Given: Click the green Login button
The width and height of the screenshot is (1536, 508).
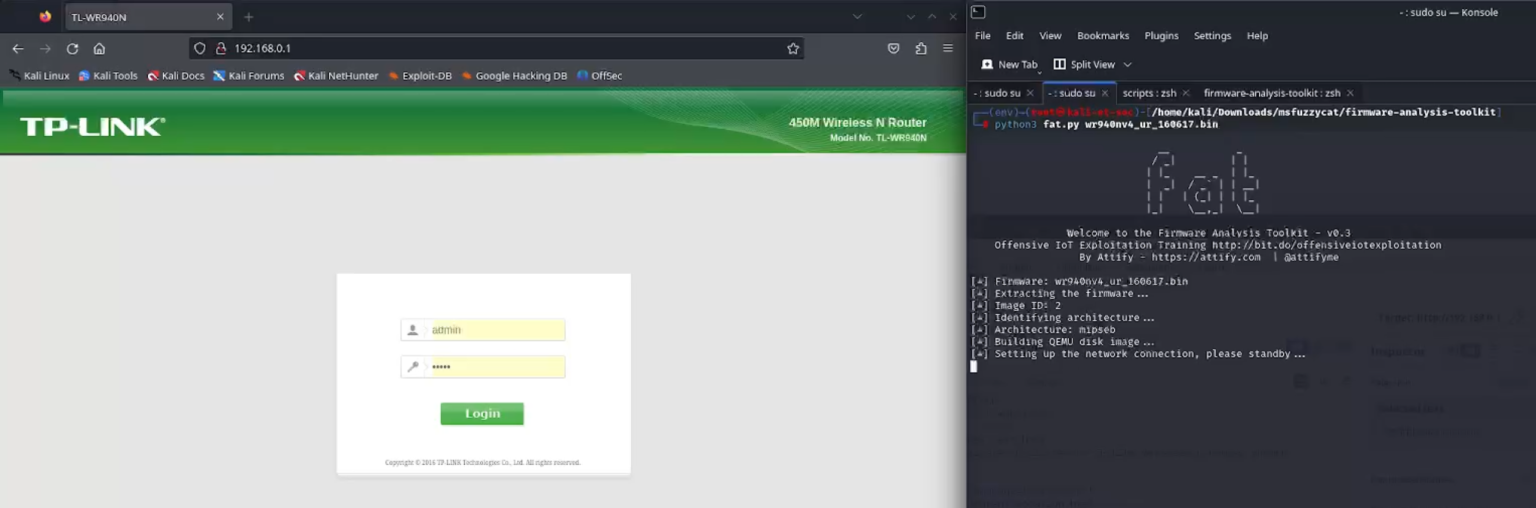Looking at the screenshot, I should coord(482,414).
